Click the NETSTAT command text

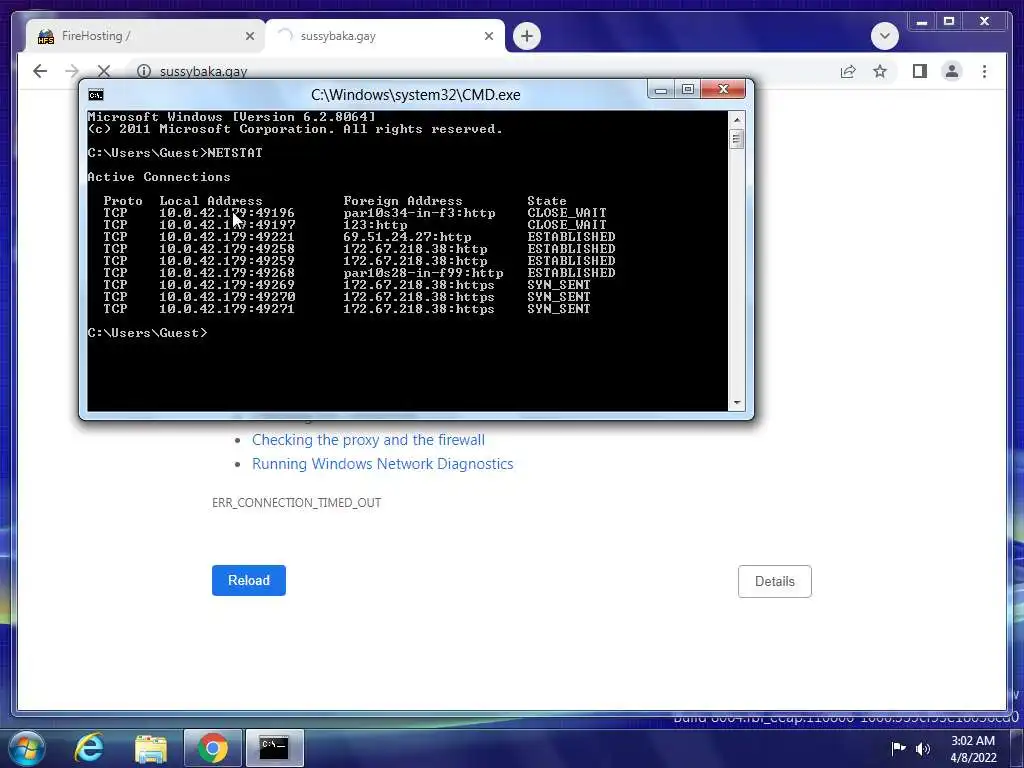(235, 153)
